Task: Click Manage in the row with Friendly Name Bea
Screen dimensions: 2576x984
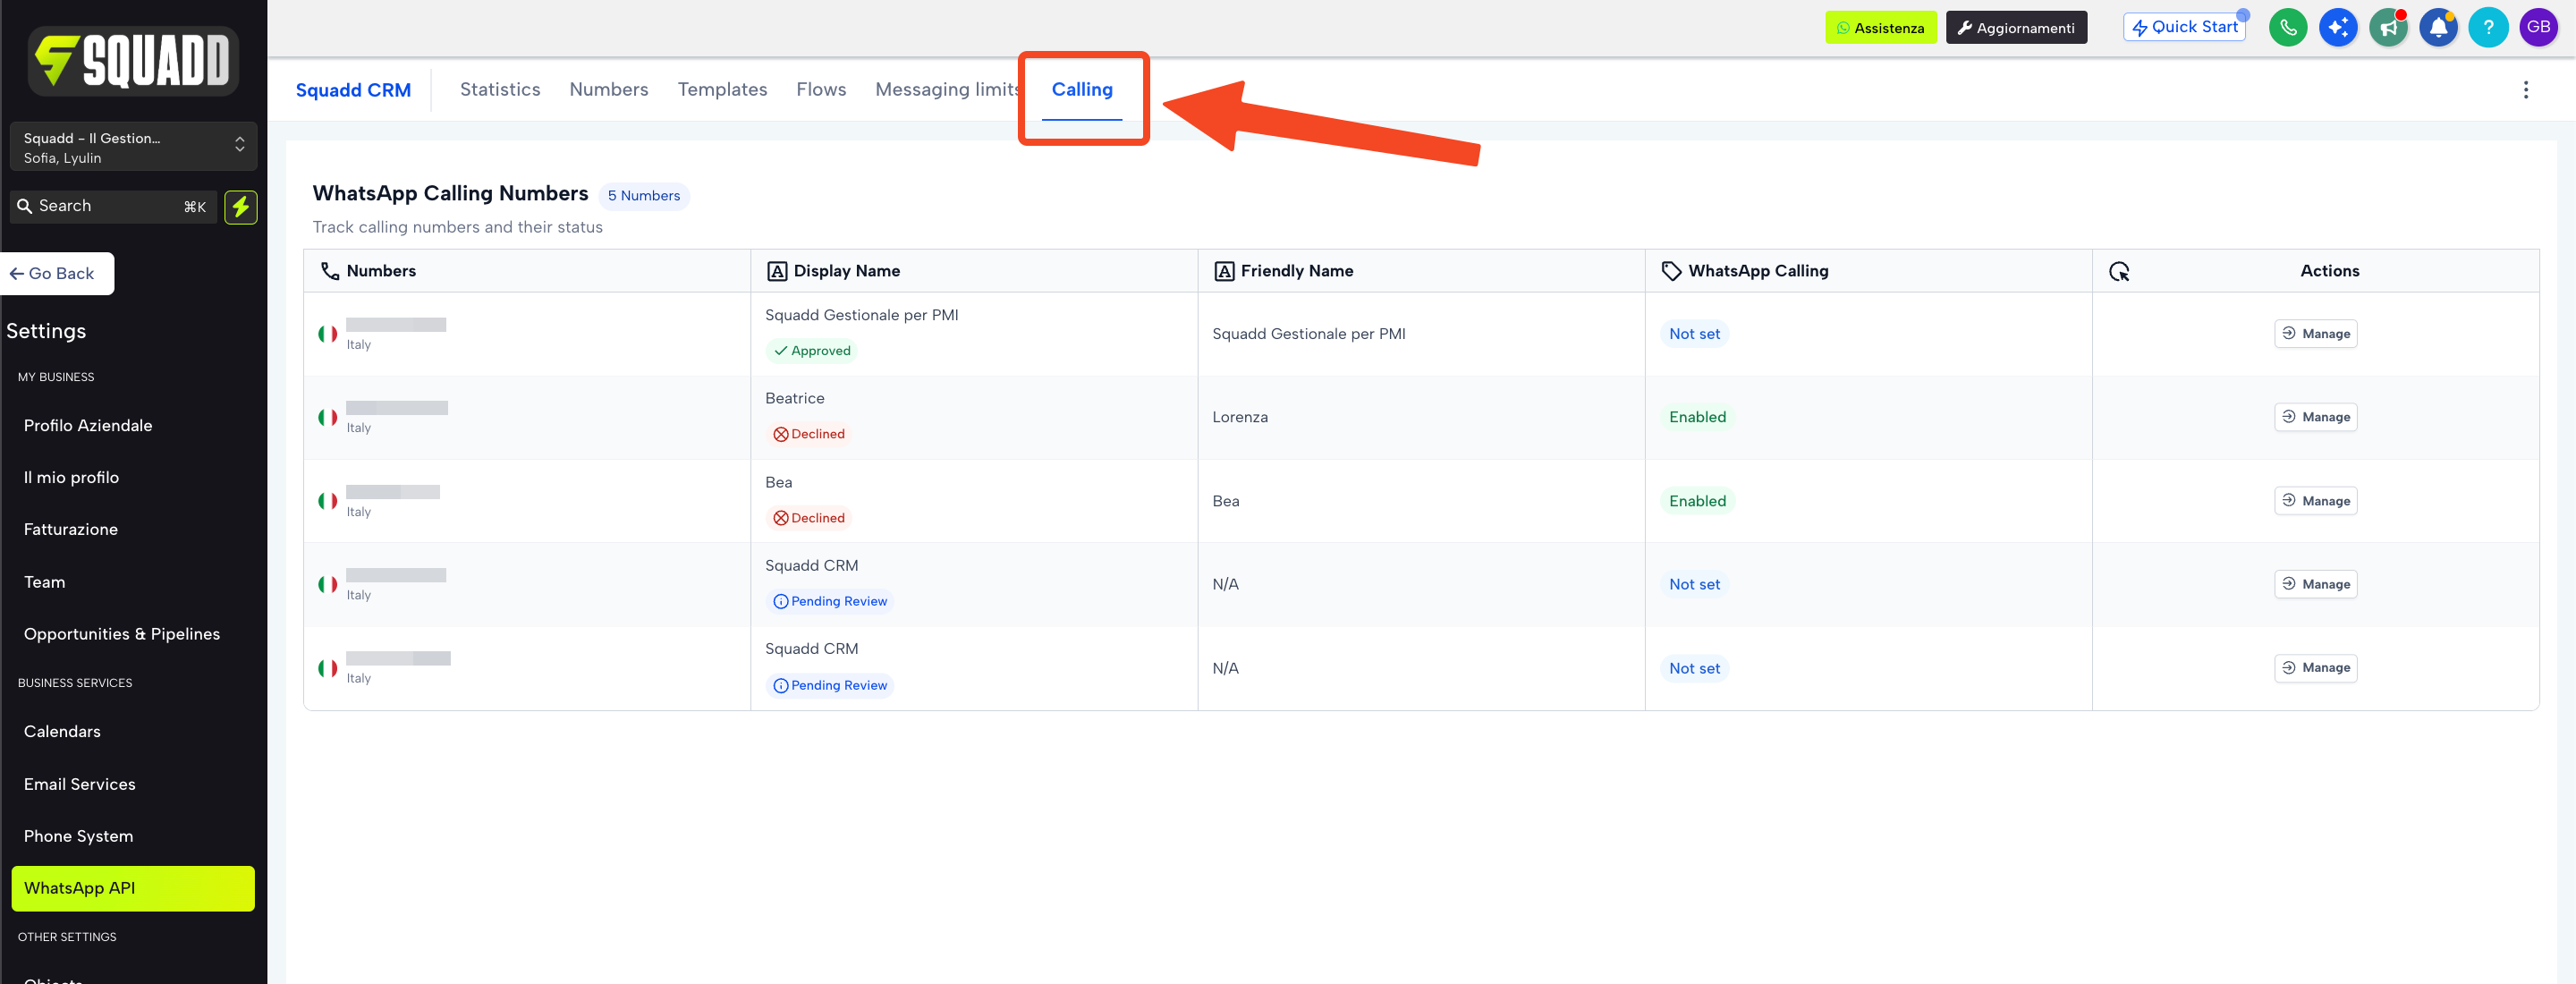Action: coord(2315,501)
